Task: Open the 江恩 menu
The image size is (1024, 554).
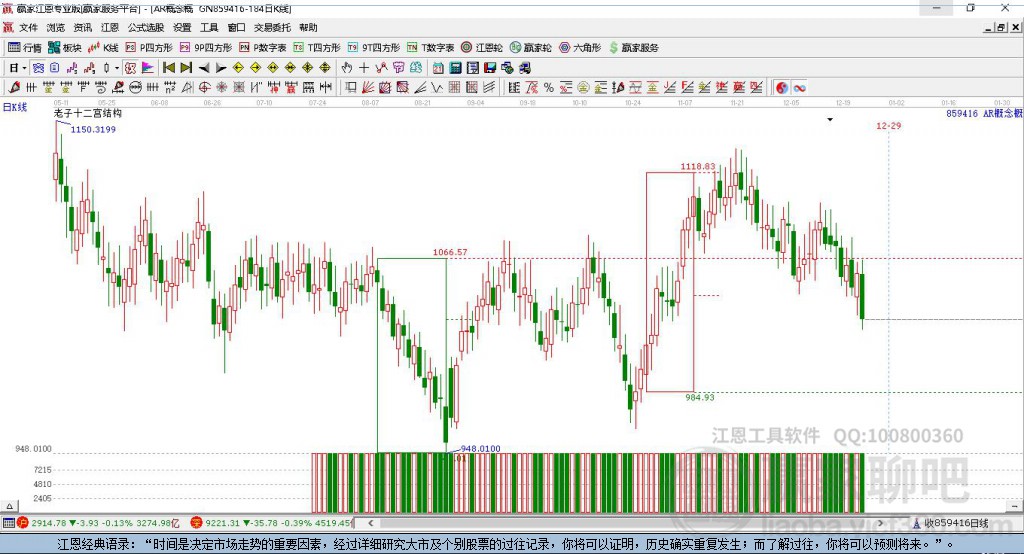Action: pos(110,27)
